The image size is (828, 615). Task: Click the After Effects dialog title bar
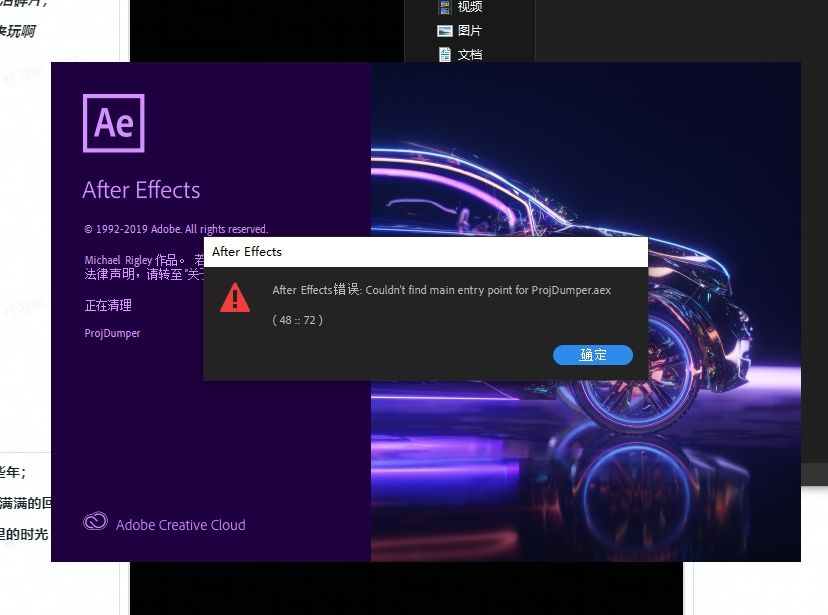[x=426, y=252]
